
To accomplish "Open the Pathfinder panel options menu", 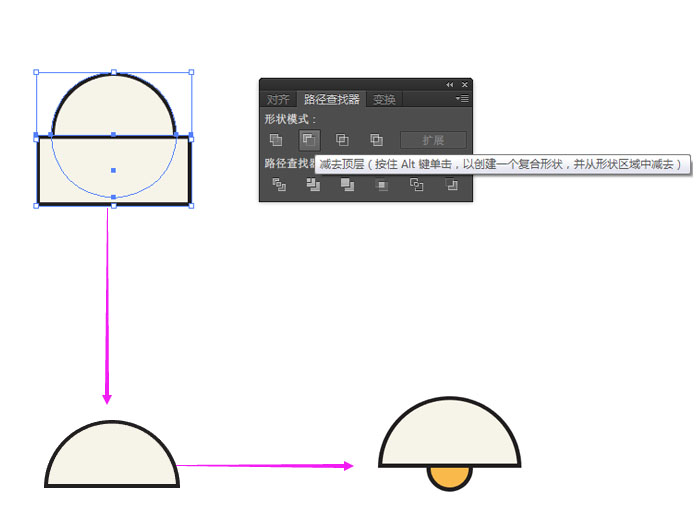I will point(462,98).
